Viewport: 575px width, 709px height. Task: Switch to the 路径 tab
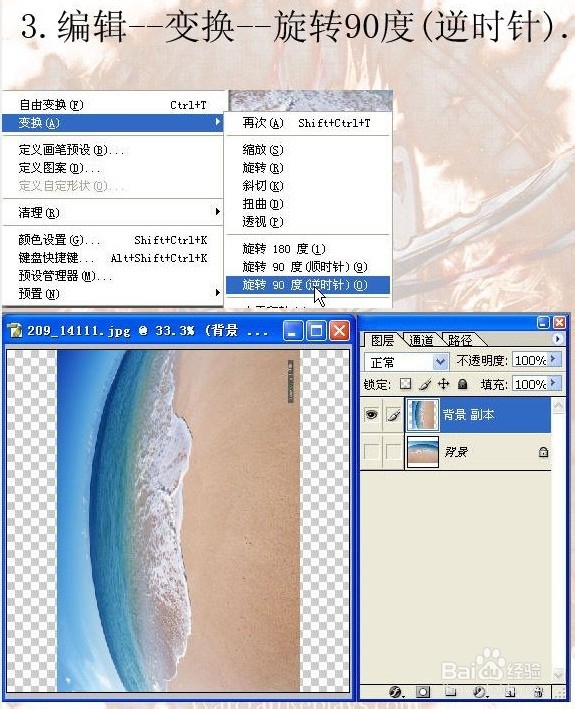(460, 340)
